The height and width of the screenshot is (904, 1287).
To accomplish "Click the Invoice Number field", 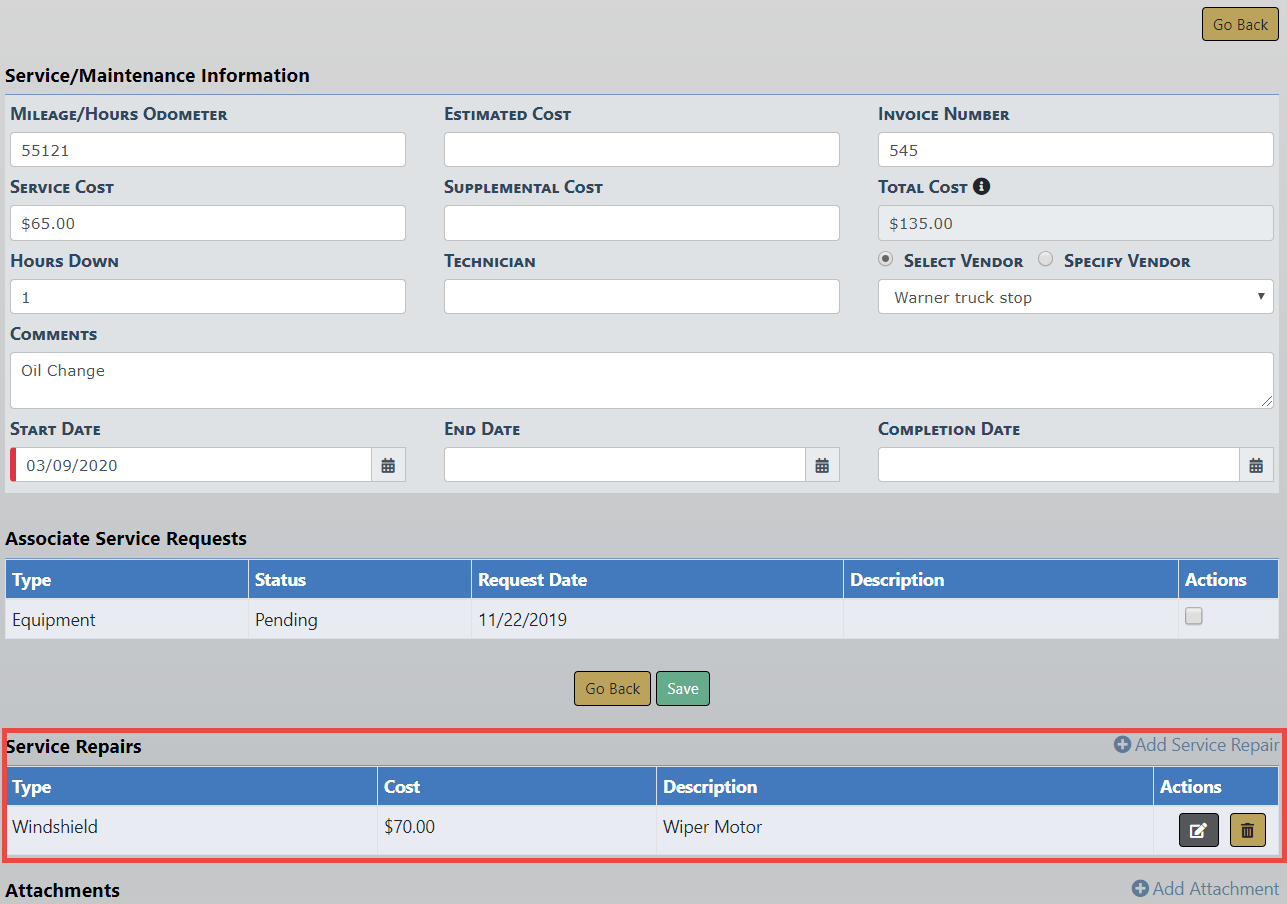I will coord(1075,150).
